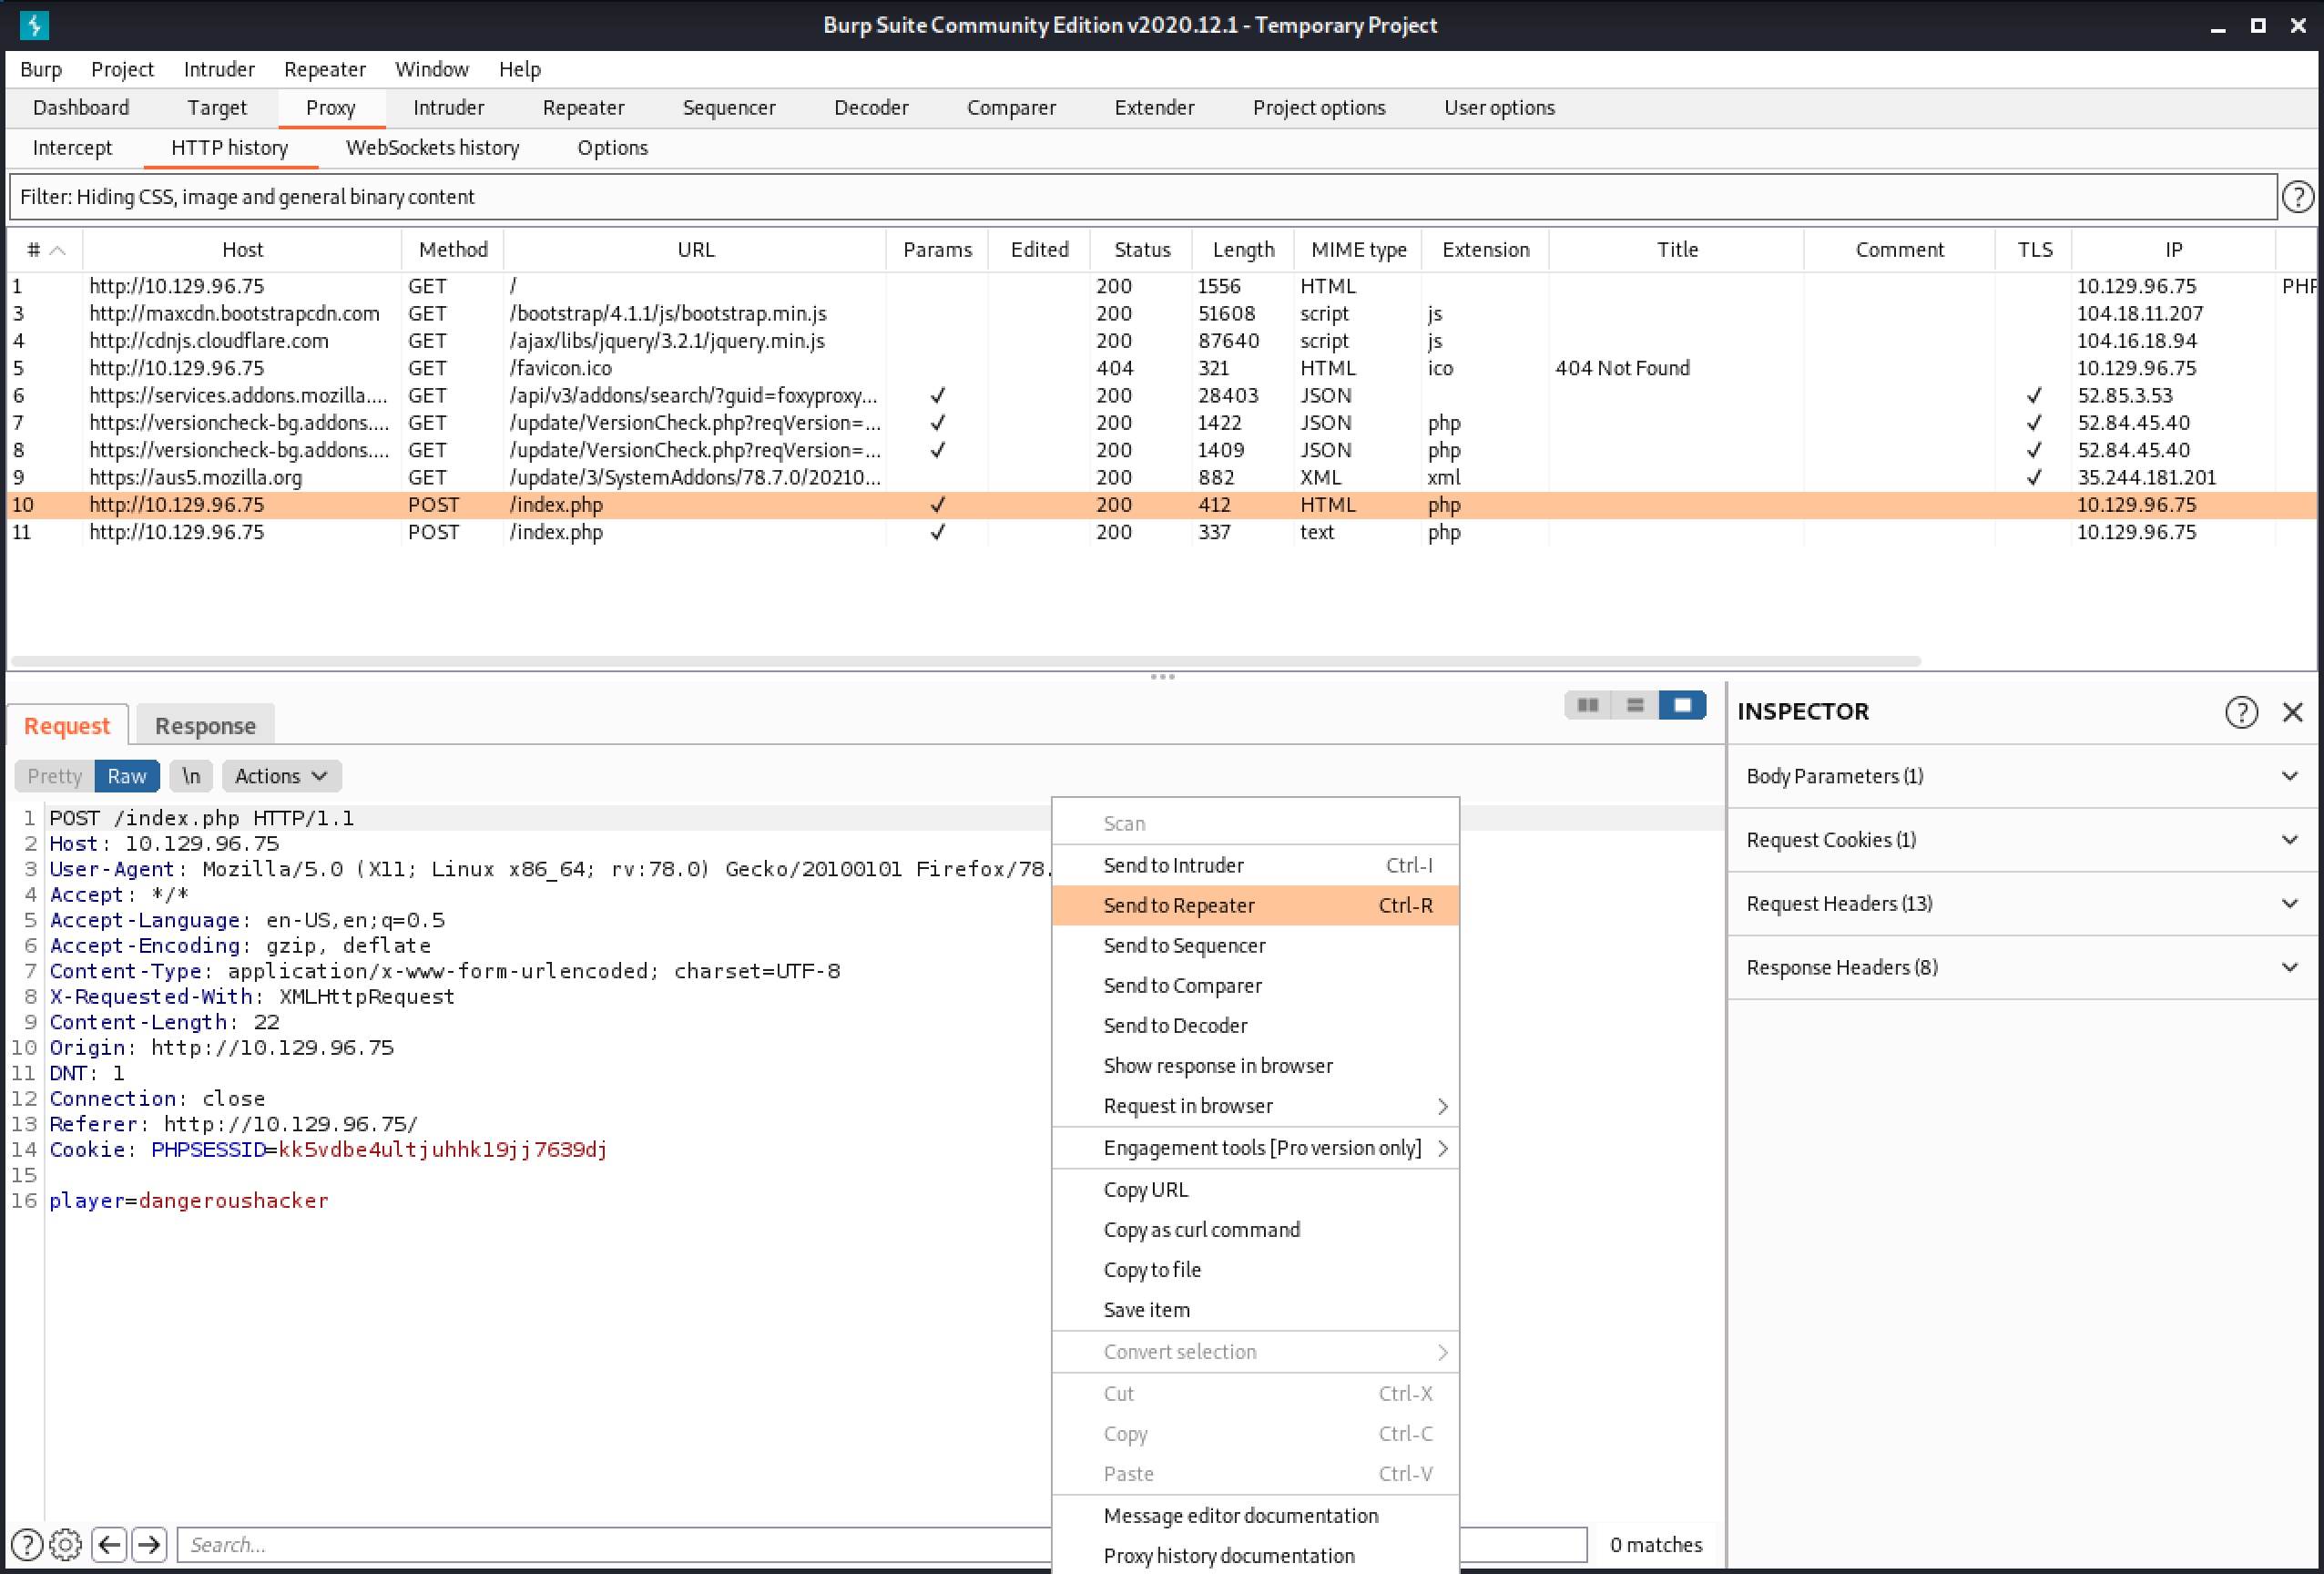Switch to Target tab
Image resolution: width=2324 pixels, height=1574 pixels.
(217, 108)
